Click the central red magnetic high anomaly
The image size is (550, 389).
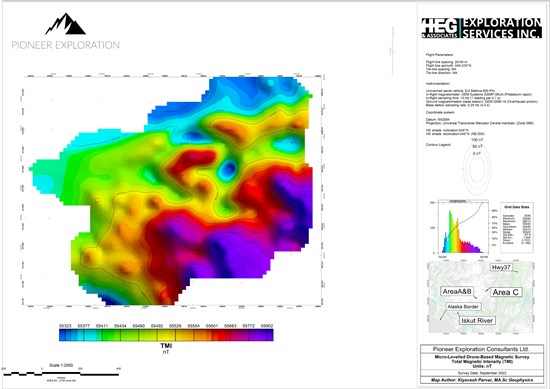point(192,160)
